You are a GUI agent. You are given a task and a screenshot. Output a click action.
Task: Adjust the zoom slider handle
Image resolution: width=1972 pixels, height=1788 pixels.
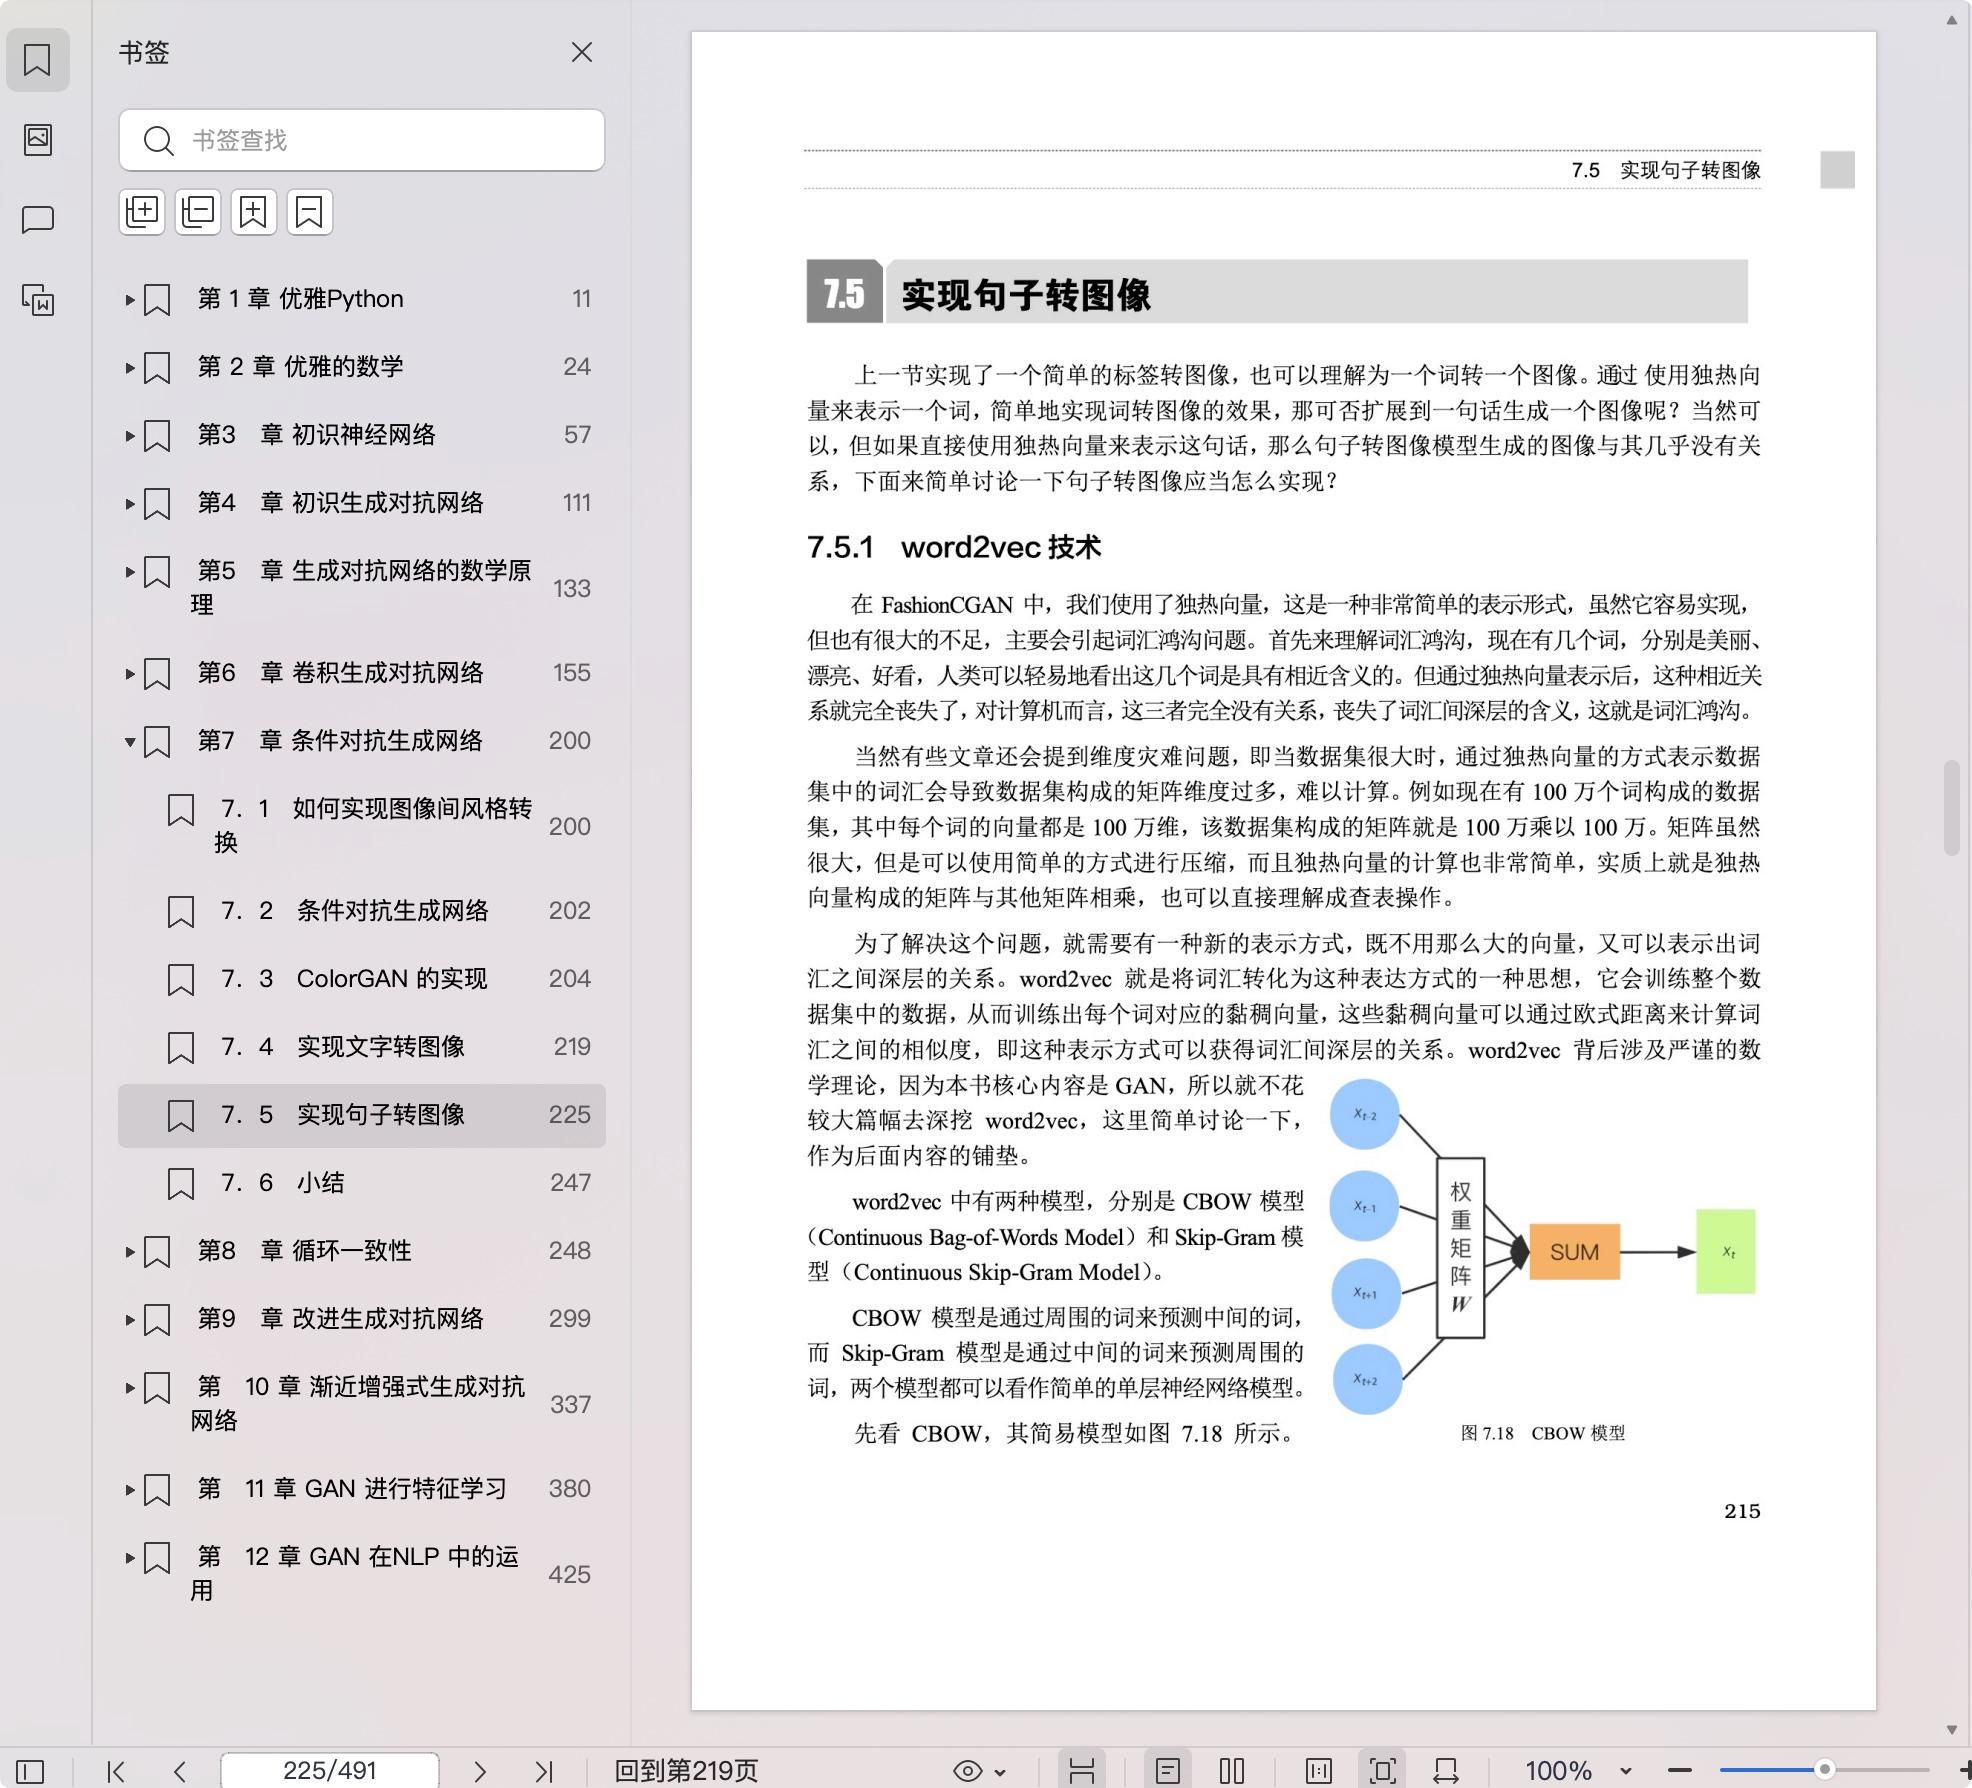pos(1825,1769)
